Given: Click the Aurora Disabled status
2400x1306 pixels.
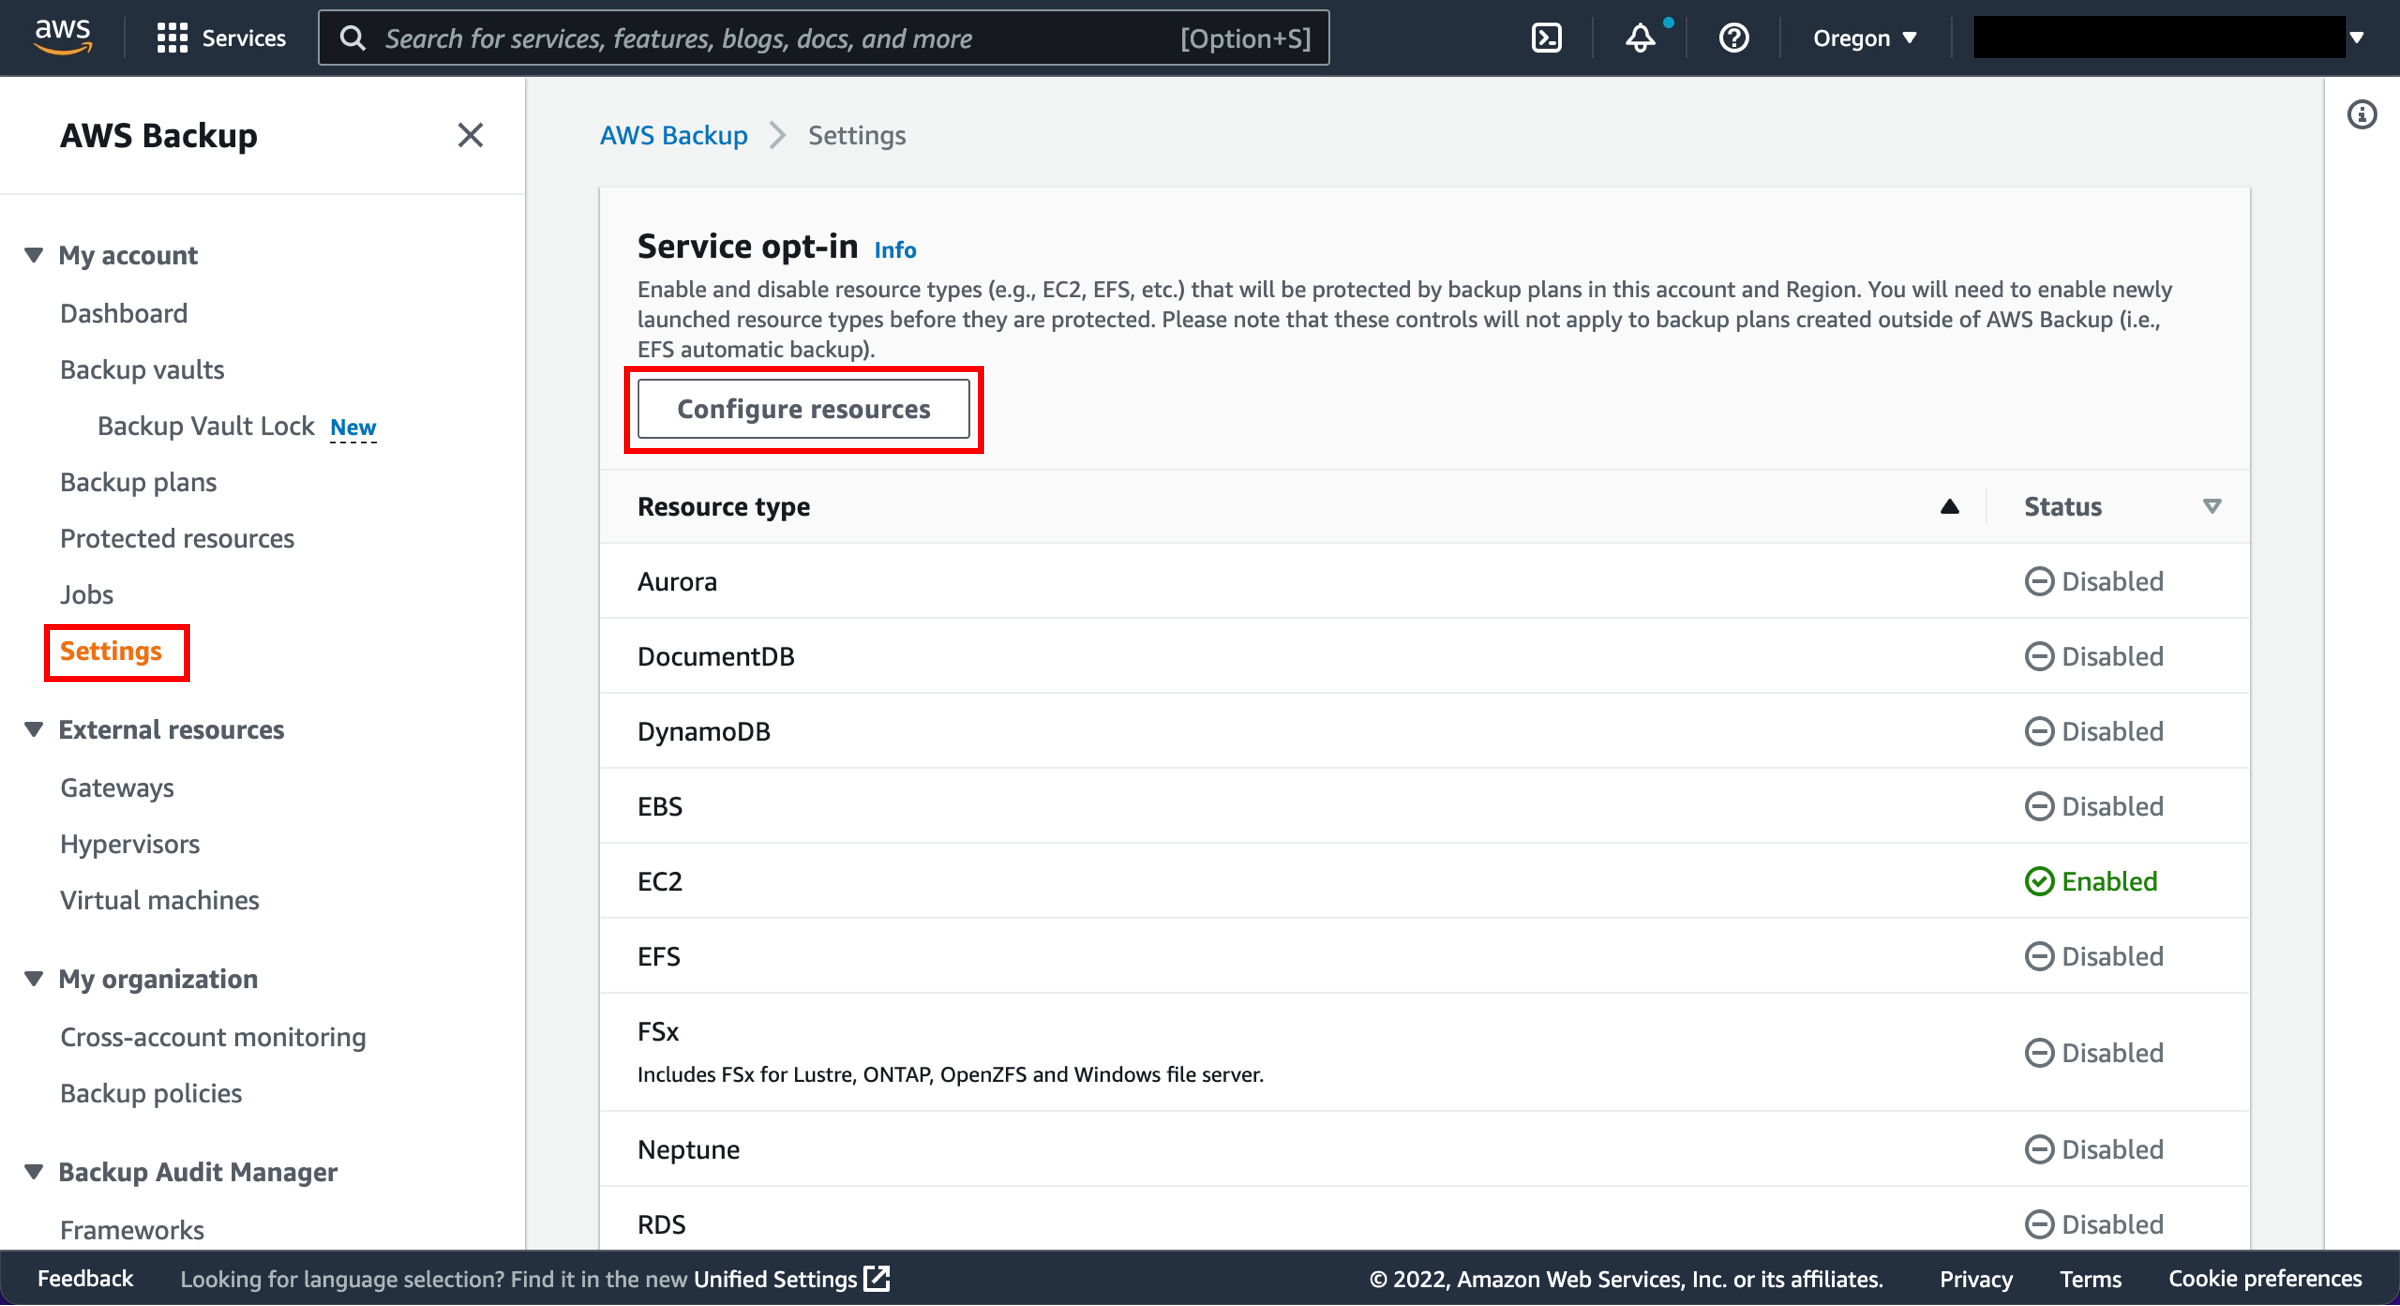Looking at the screenshot, I should pos(2094,582).
